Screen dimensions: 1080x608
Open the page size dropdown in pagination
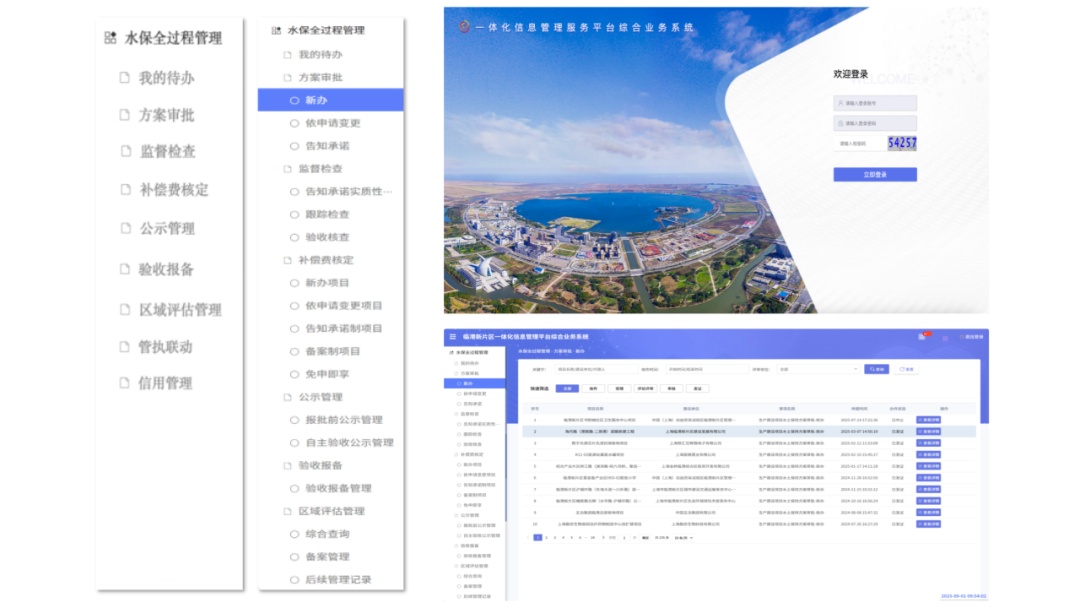(x=683, y=537)
